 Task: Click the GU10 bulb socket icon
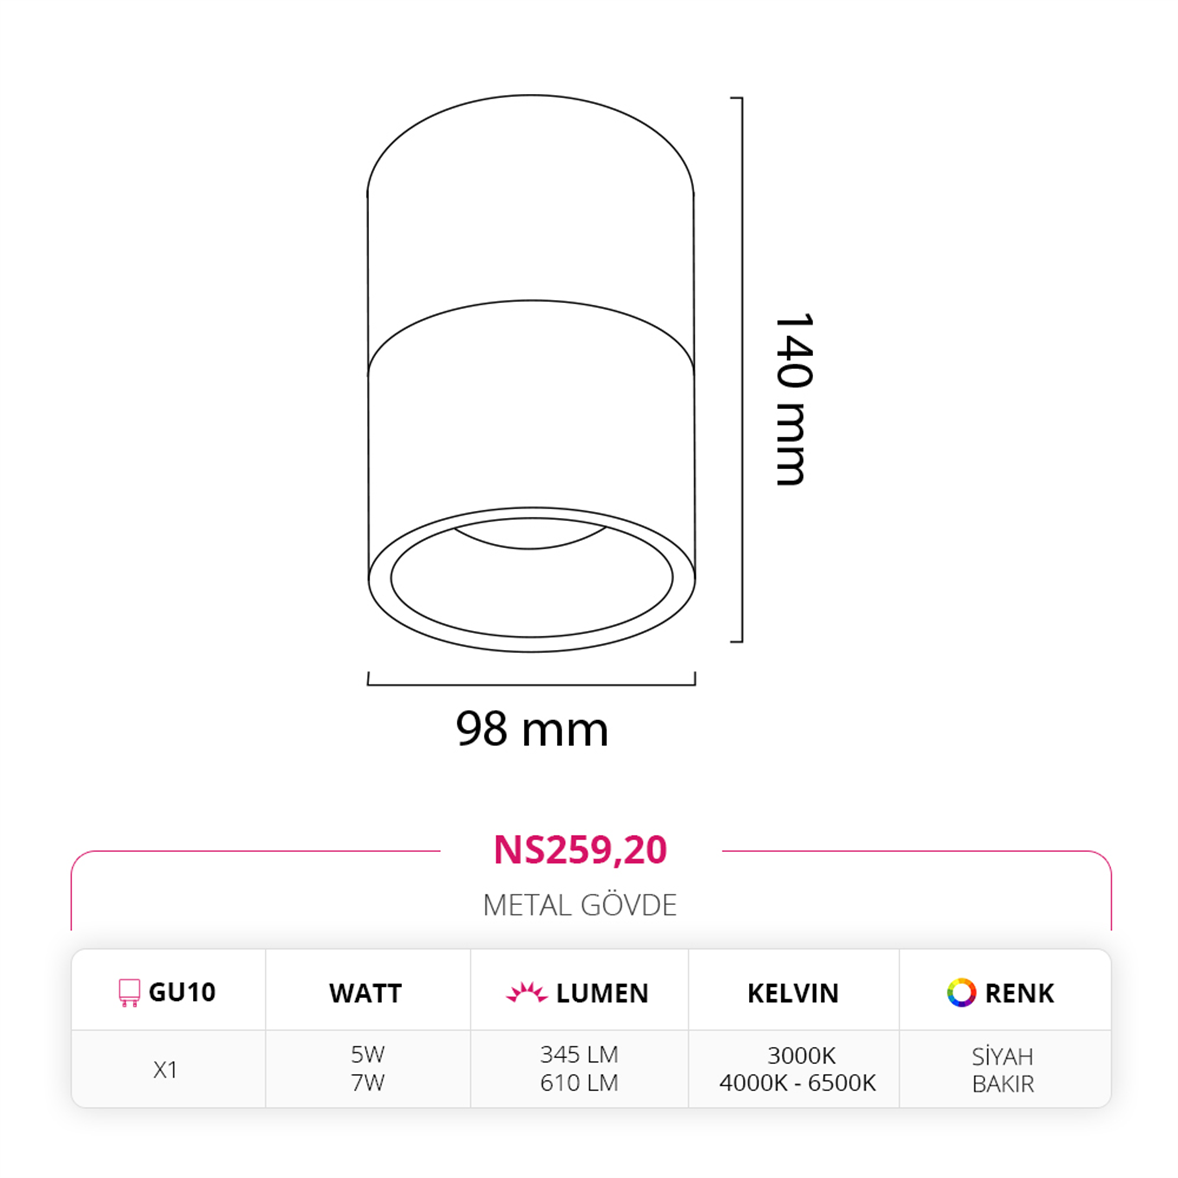[x=129, y=992]
